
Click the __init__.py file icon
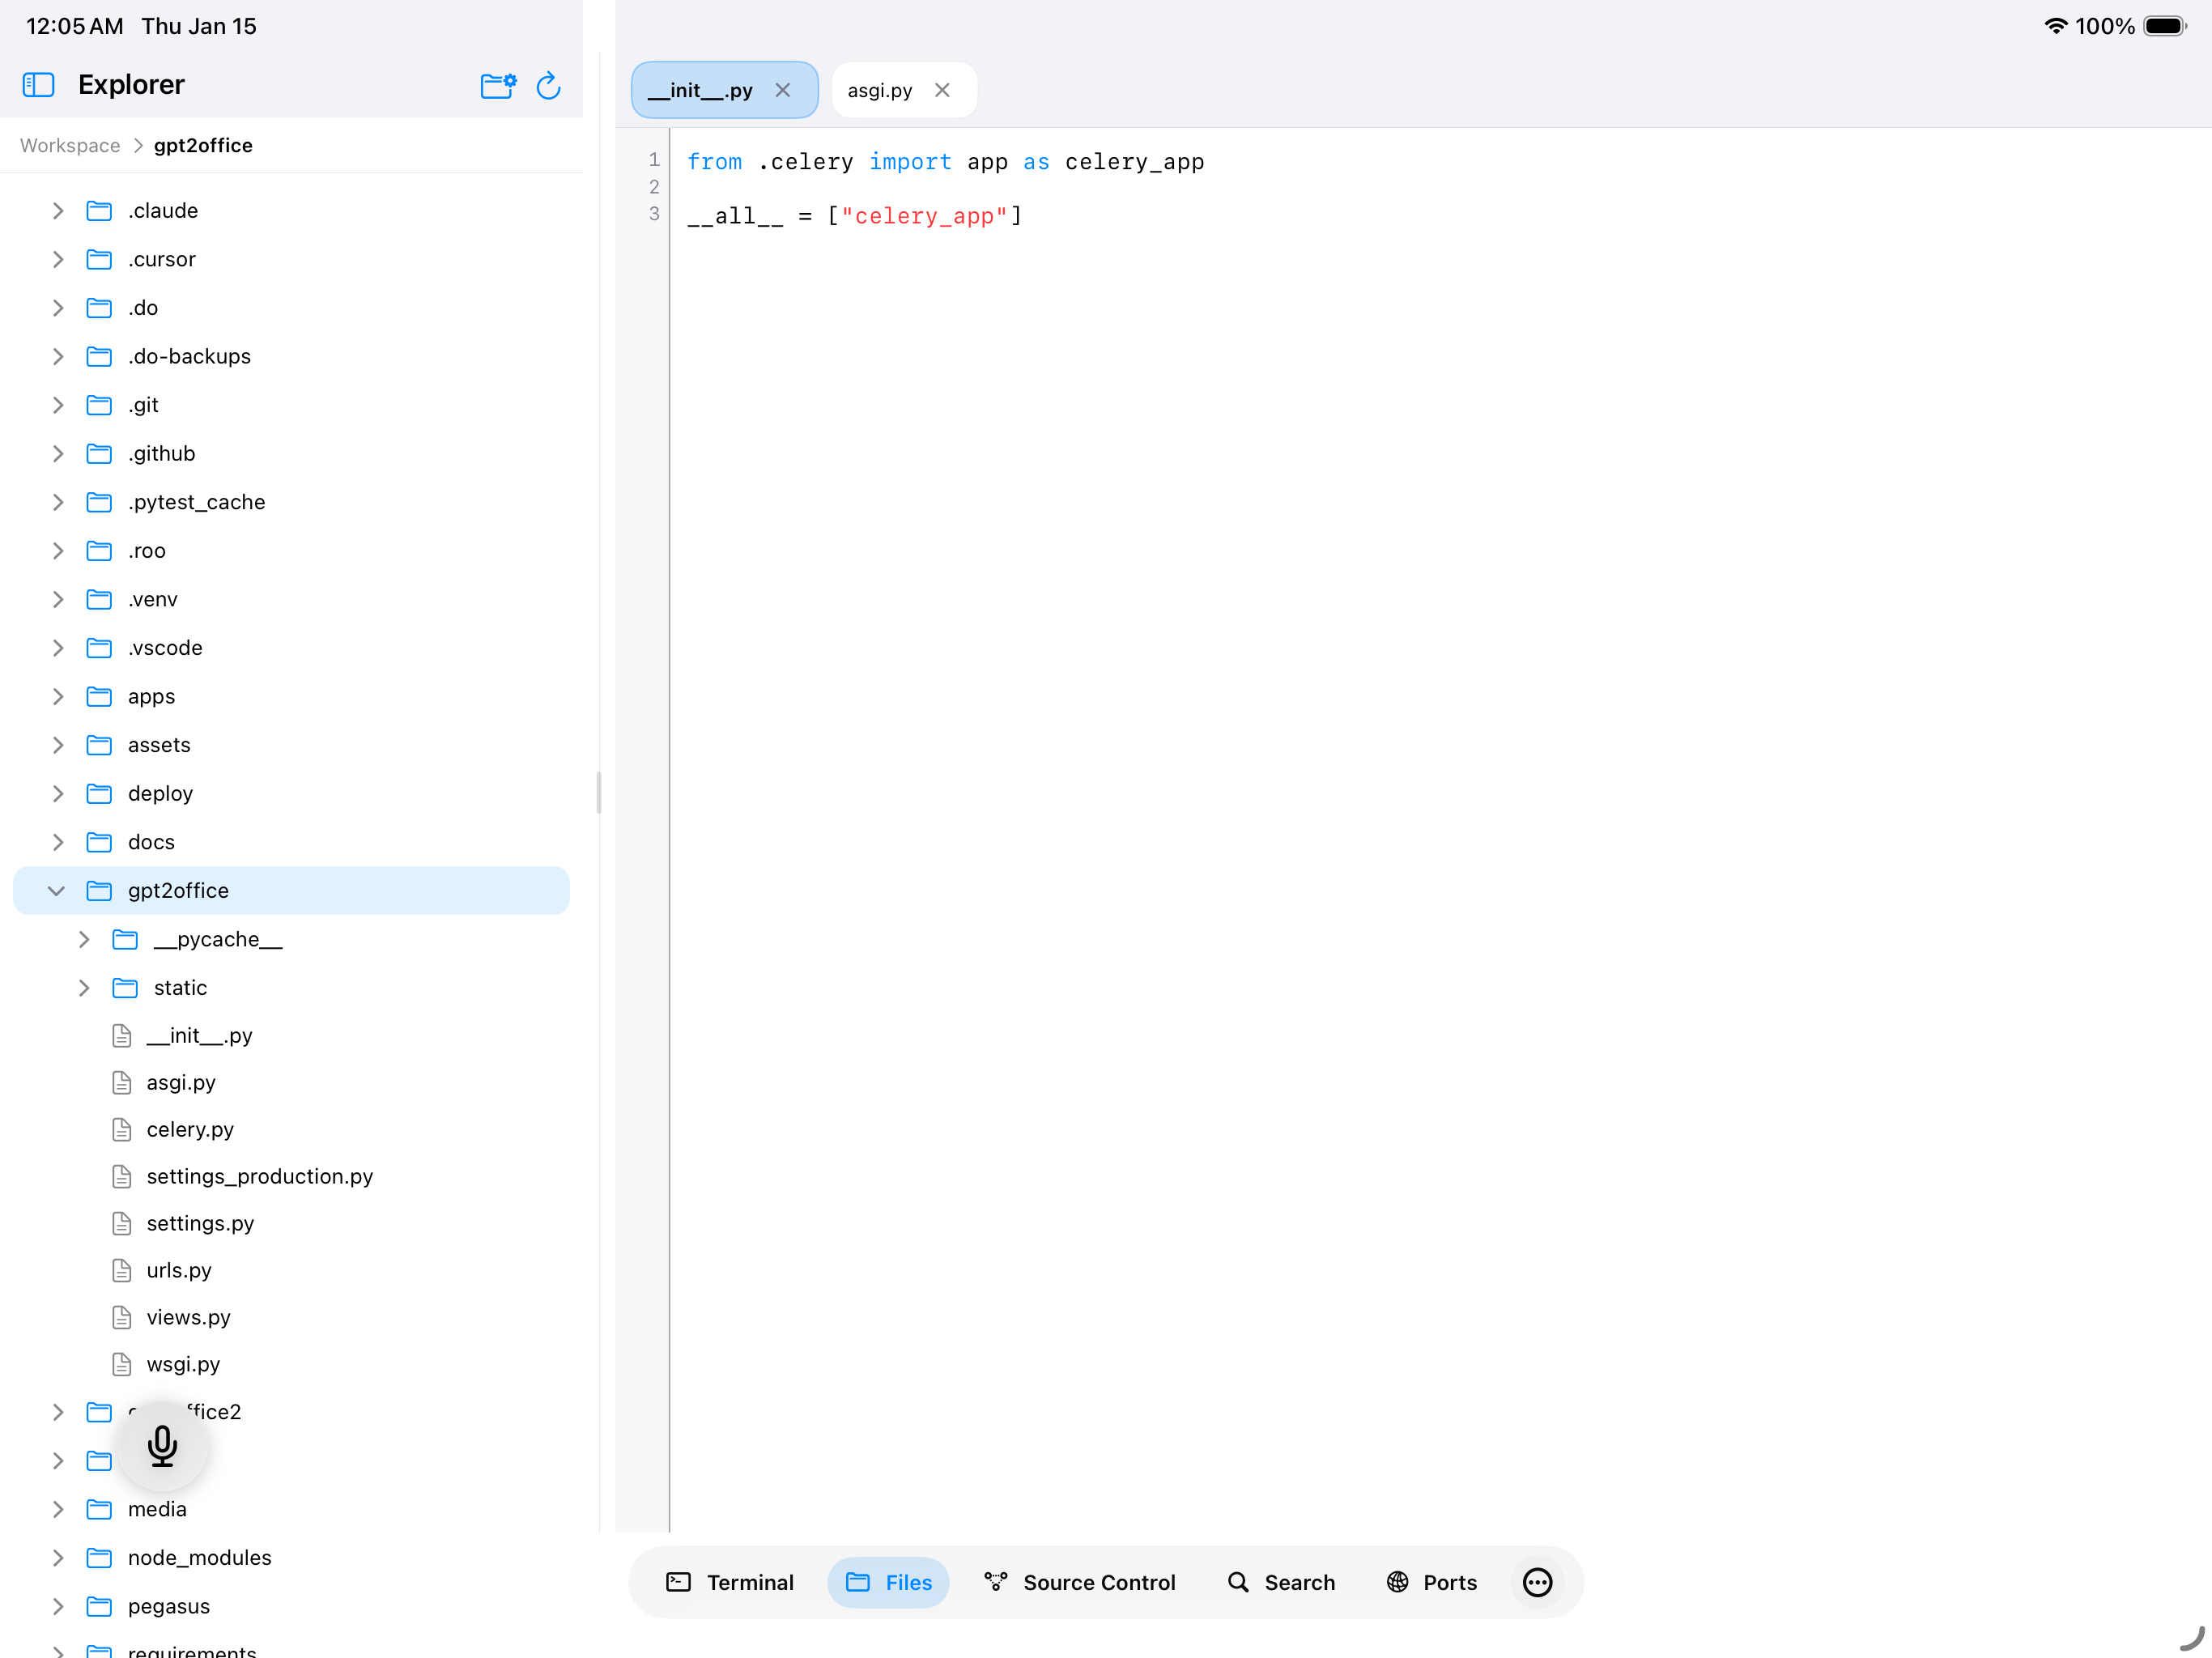[x=122, y=1035]
